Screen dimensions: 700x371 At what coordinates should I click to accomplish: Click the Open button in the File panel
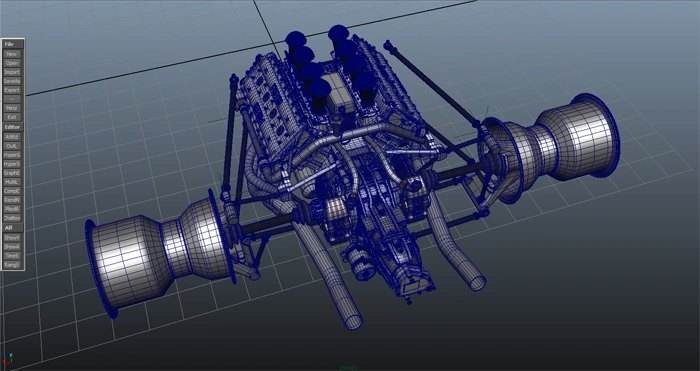click(x=12, y=63)
